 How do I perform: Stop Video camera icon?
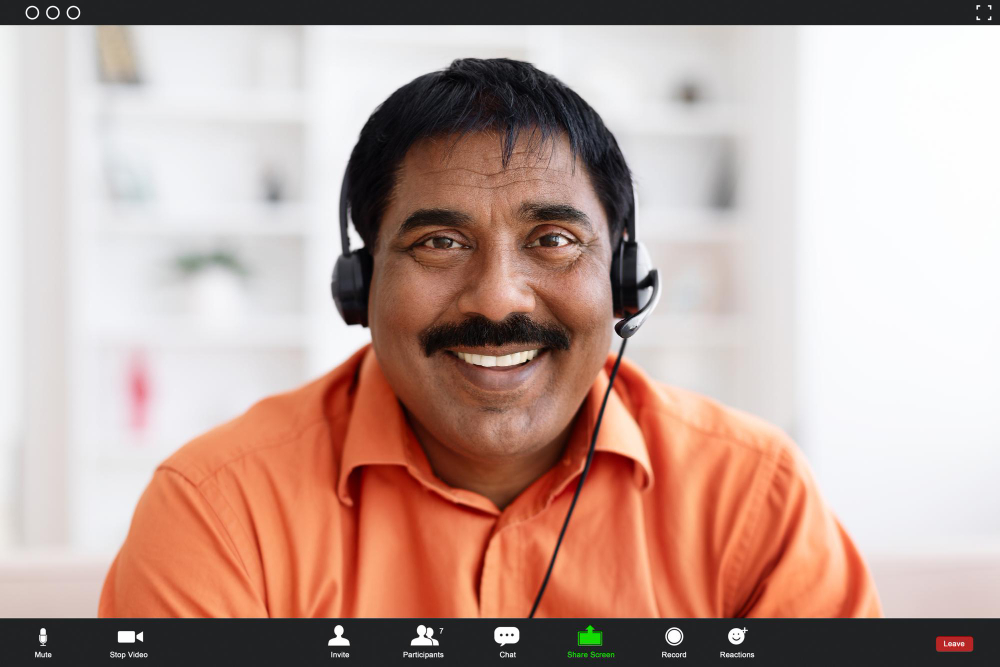[130, 636]
